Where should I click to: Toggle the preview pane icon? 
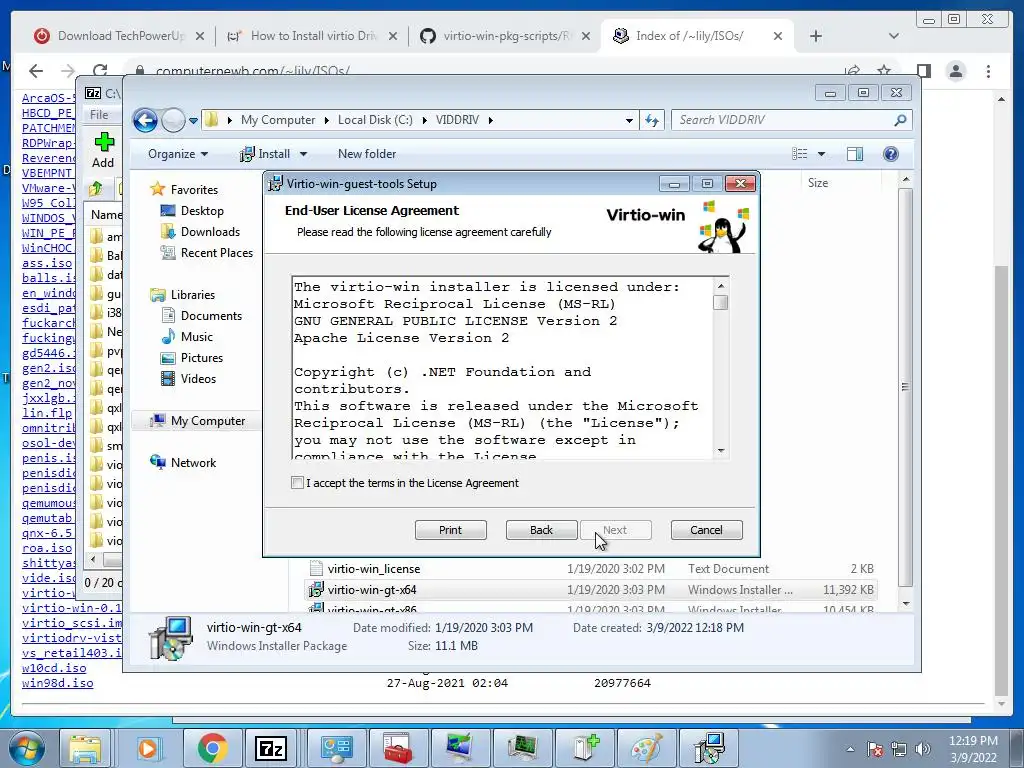tap(855, 153)
